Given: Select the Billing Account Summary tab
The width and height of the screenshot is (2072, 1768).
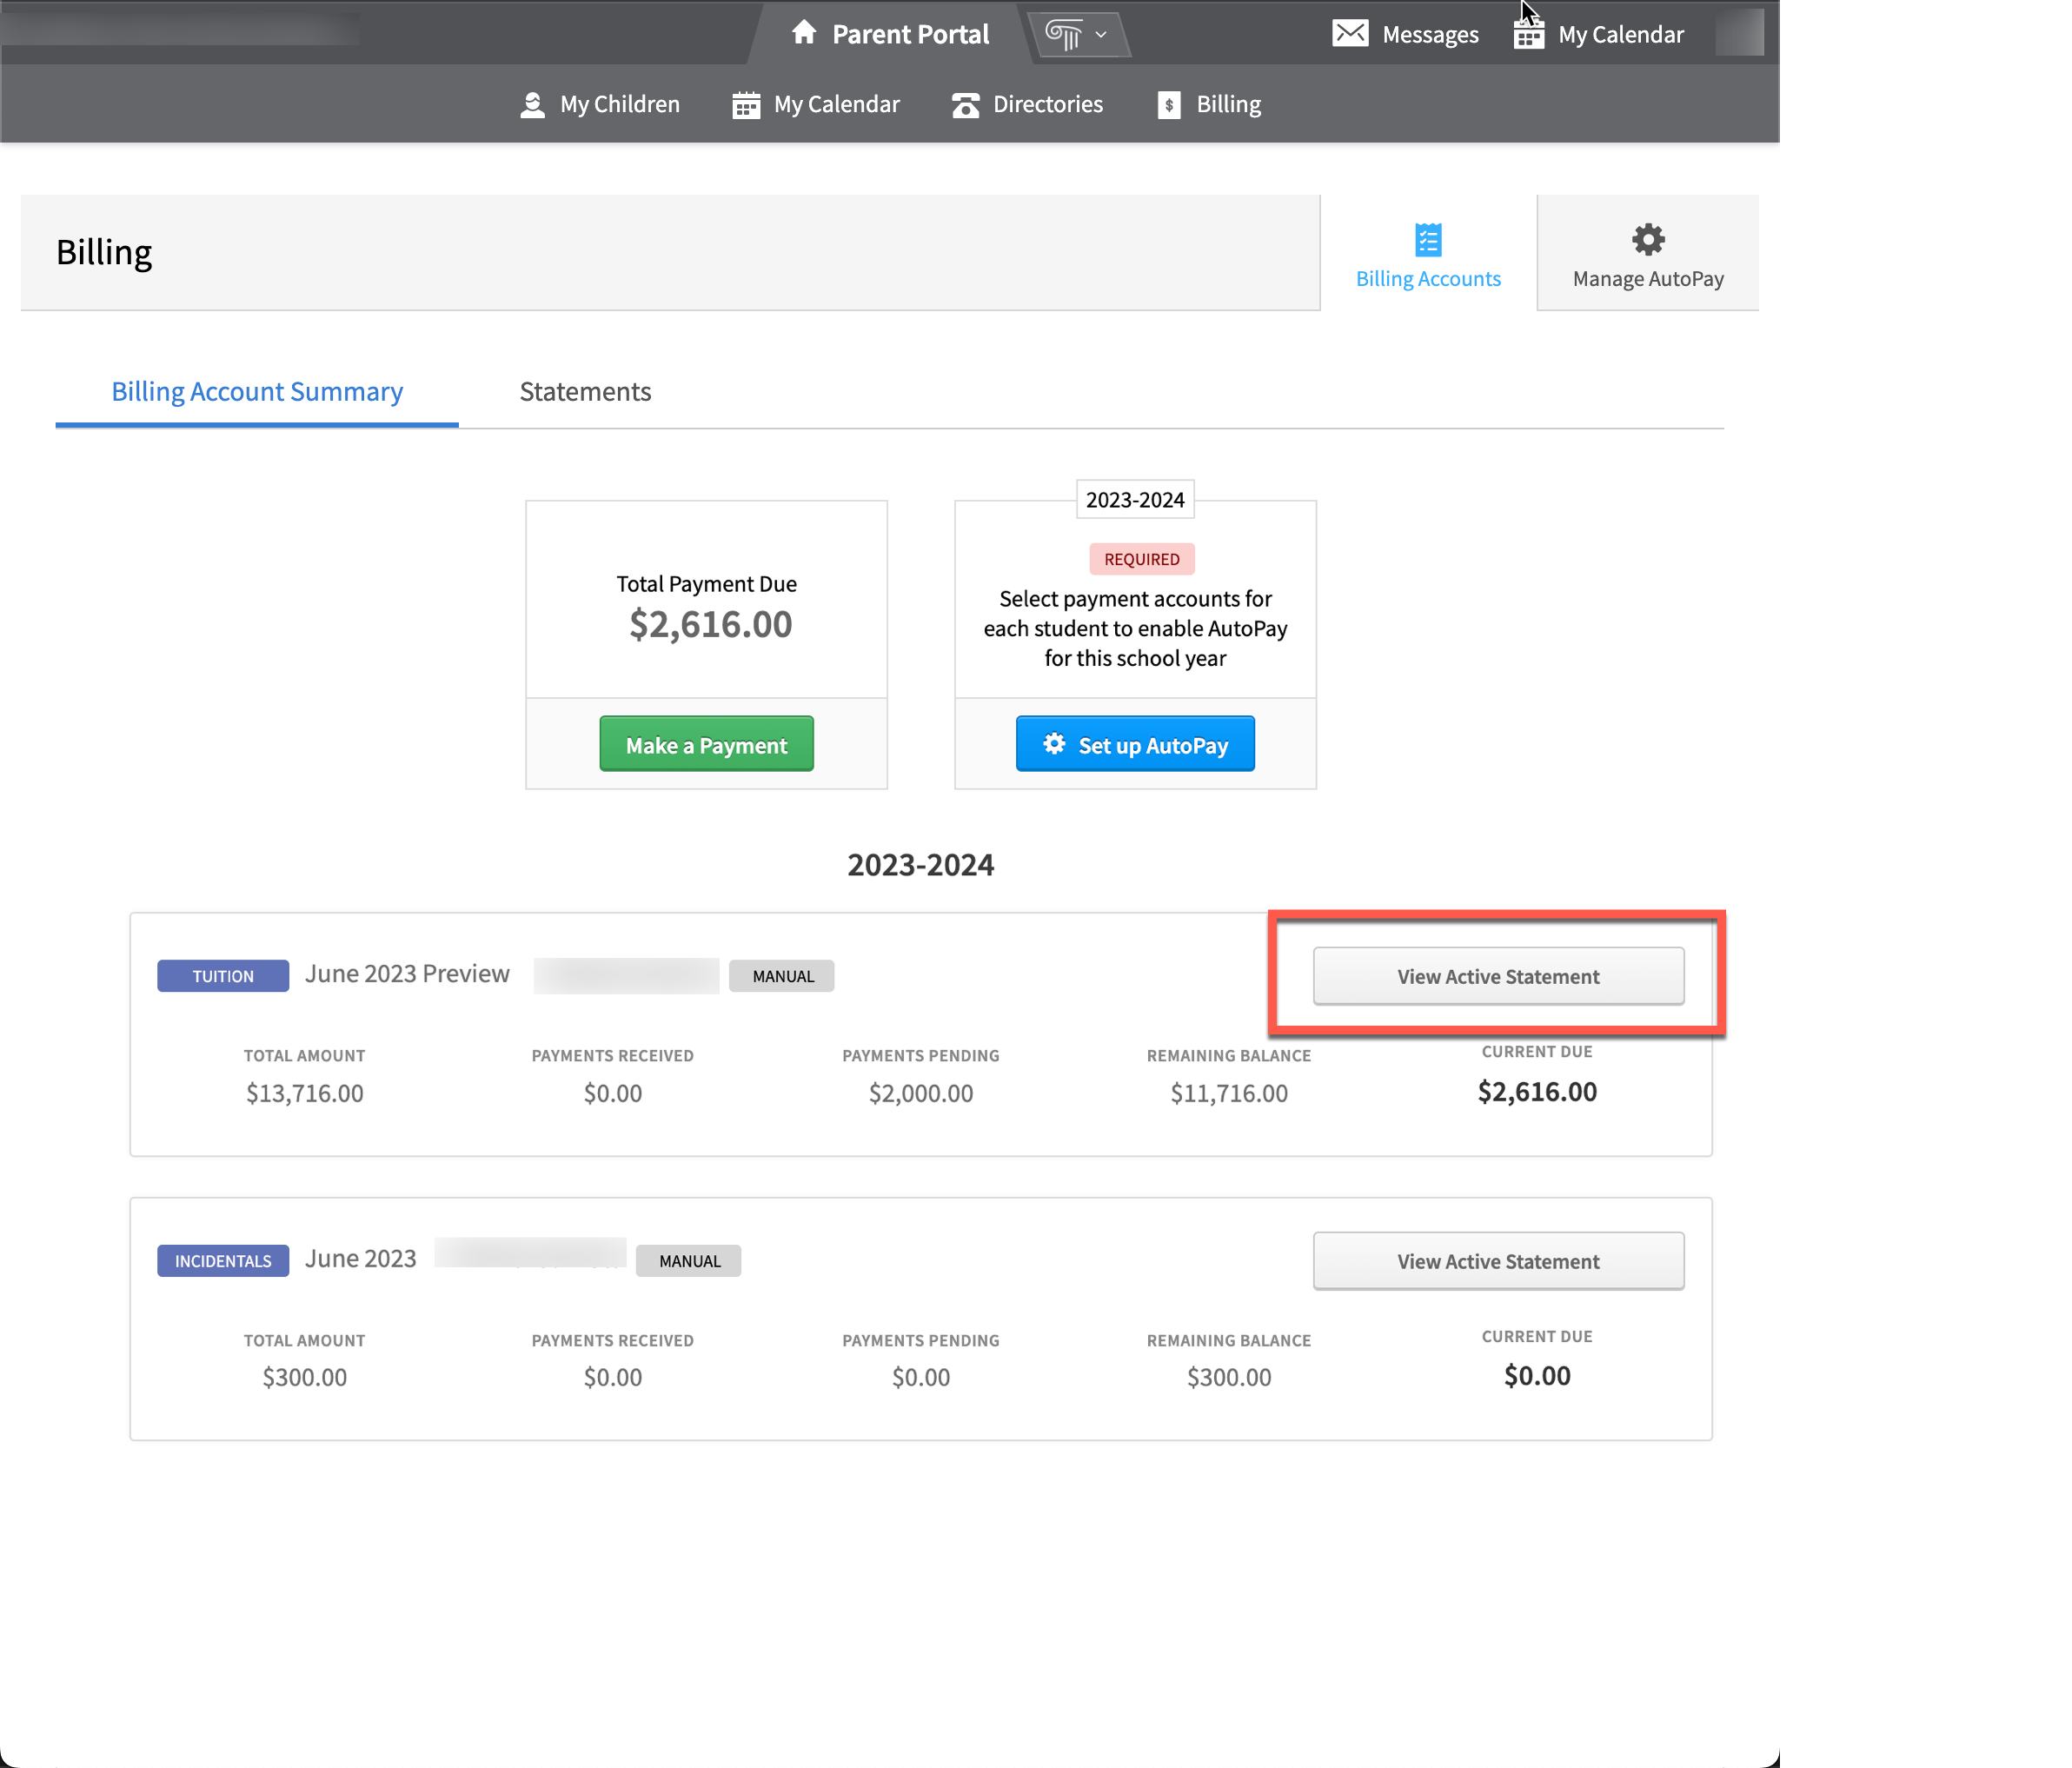Looking at the screenshot, I should pos(256,391).
